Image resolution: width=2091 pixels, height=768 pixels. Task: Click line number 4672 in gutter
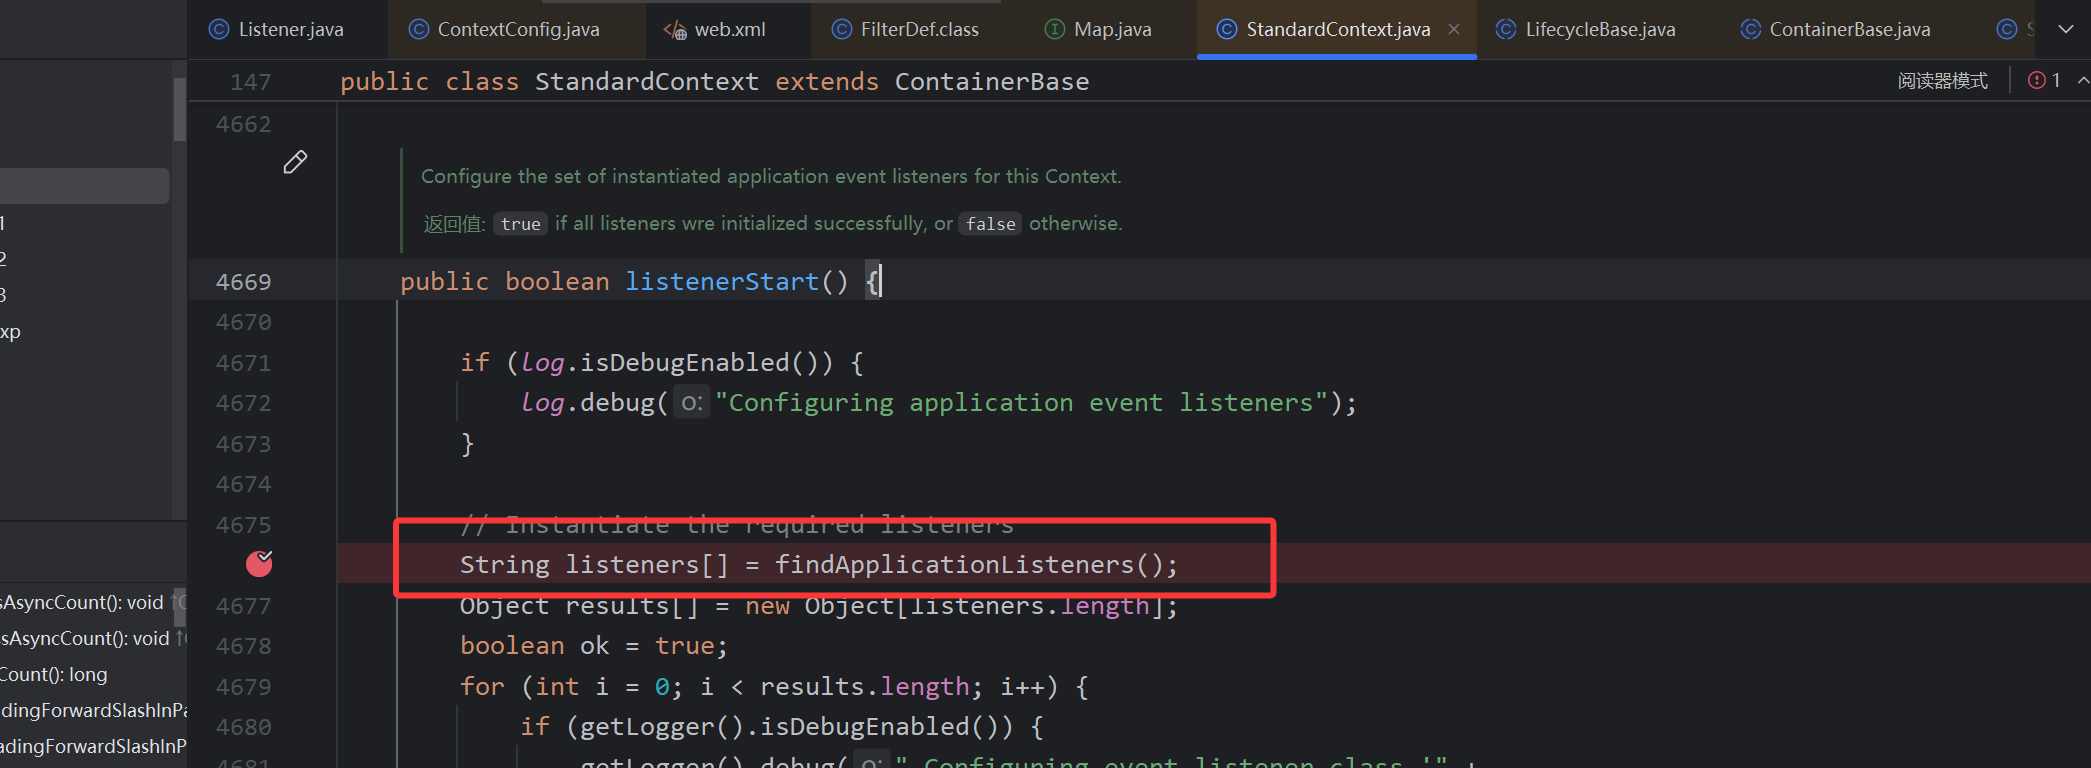click(243, 403)
